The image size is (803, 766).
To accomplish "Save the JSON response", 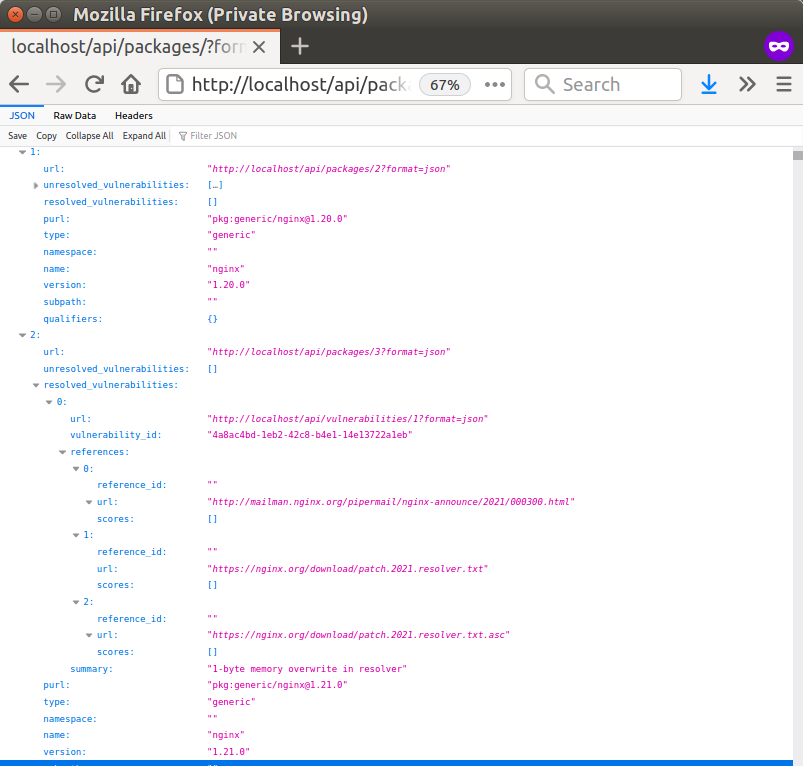I will [17, 135].
